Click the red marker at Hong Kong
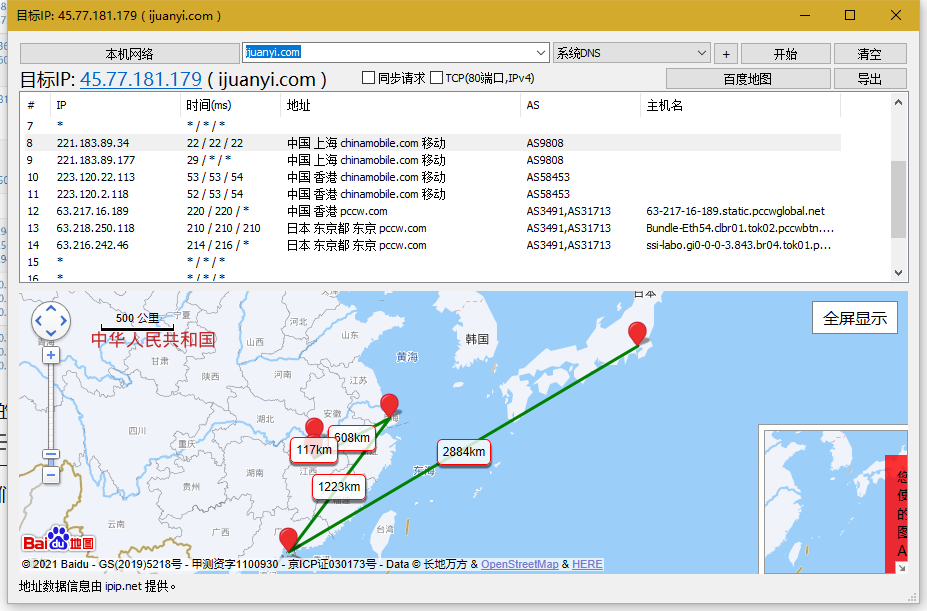This screenshot has height=611, width=927. click(x=288, y=540)
